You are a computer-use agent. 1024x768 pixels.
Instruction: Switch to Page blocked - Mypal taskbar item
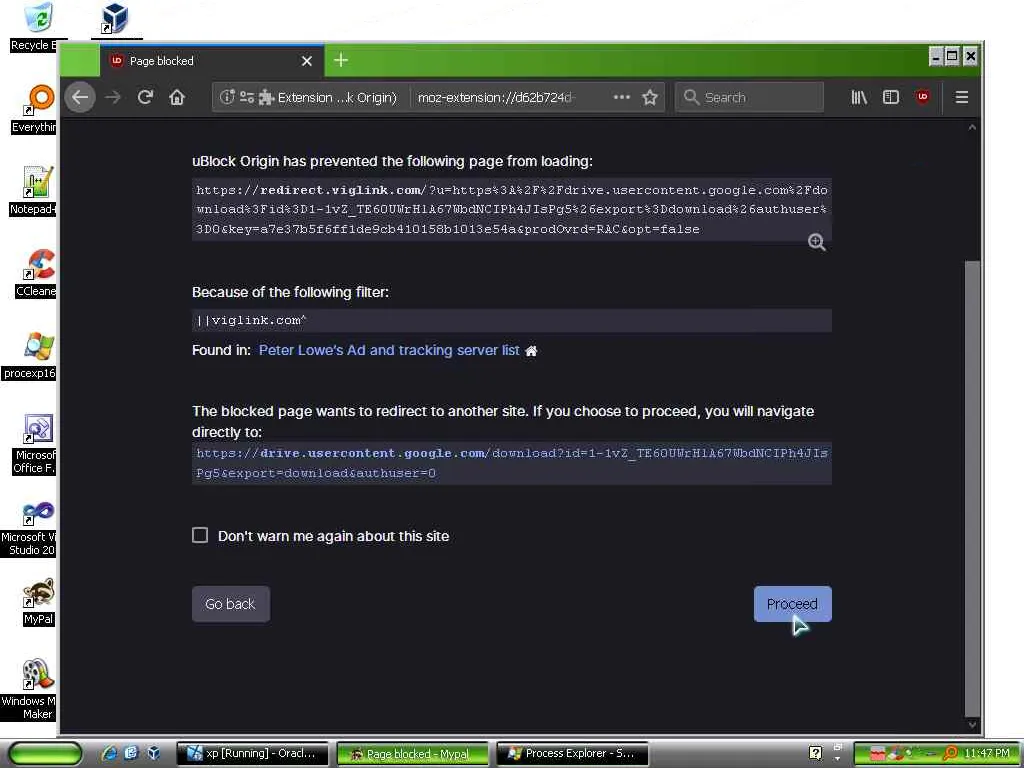click(413, 754)
